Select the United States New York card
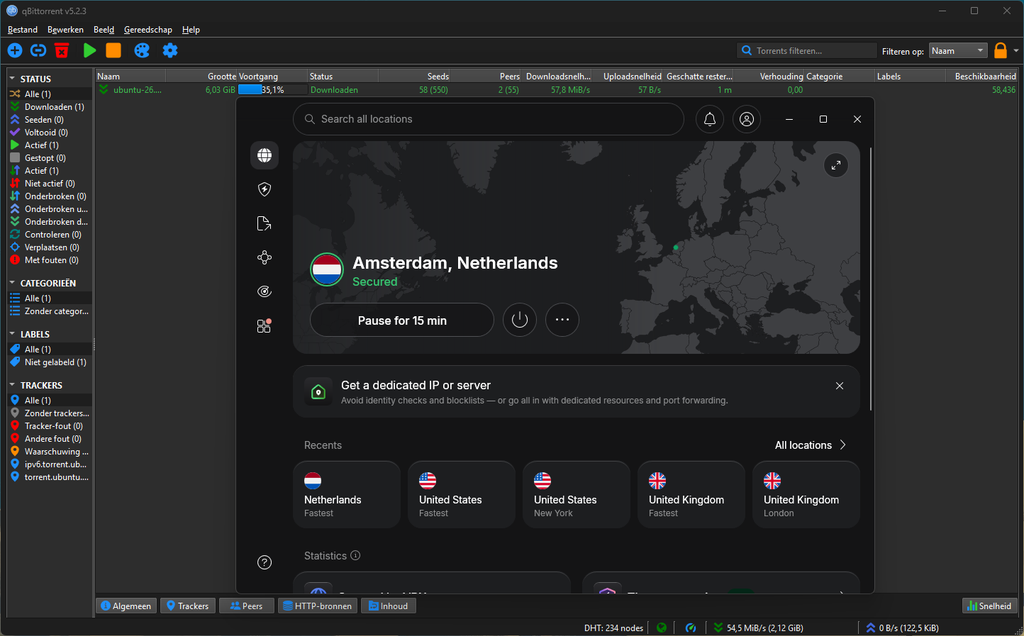This screenshot has width=1024, height=636. point(577,494)
